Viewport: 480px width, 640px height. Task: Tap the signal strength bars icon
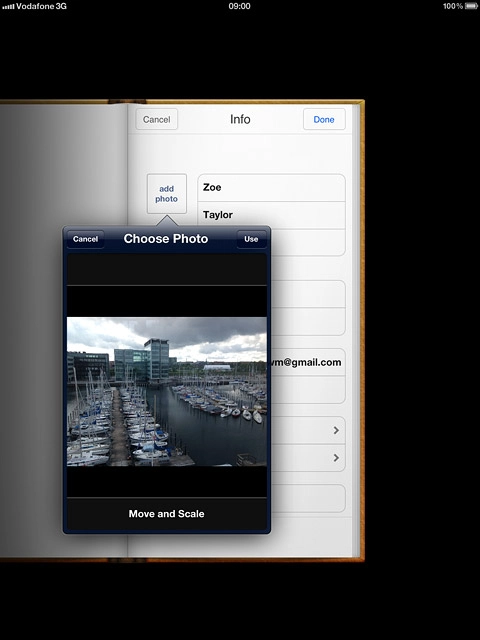(8, 7)
